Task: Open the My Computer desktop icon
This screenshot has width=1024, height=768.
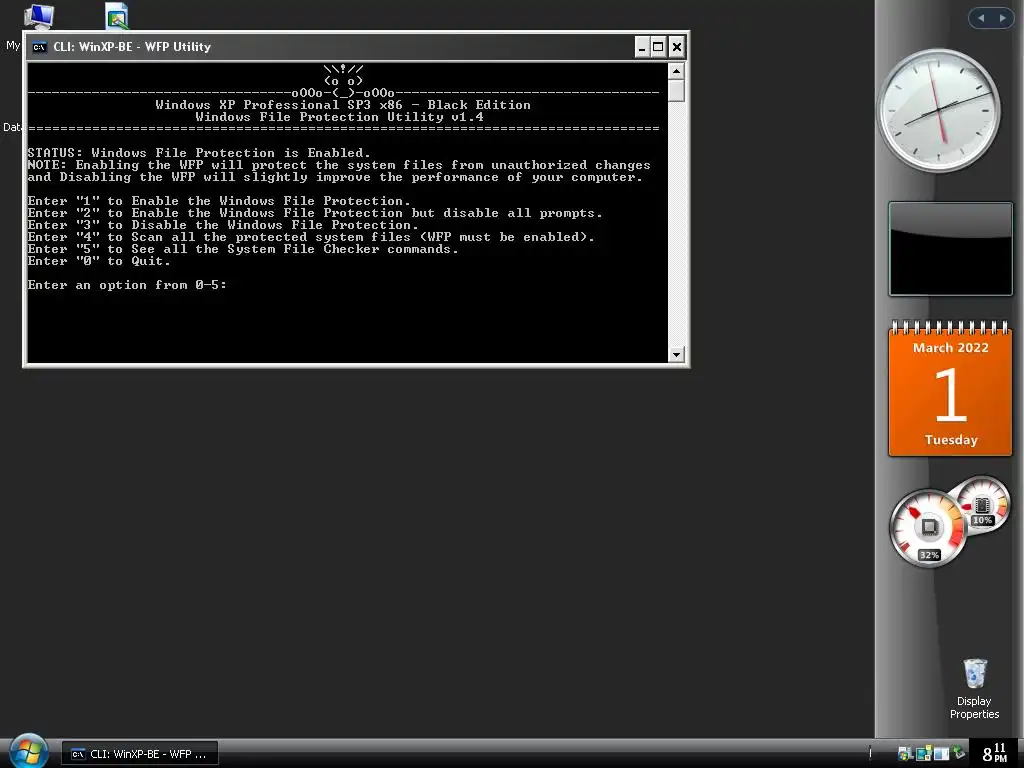Action: (x=39, y=16)
